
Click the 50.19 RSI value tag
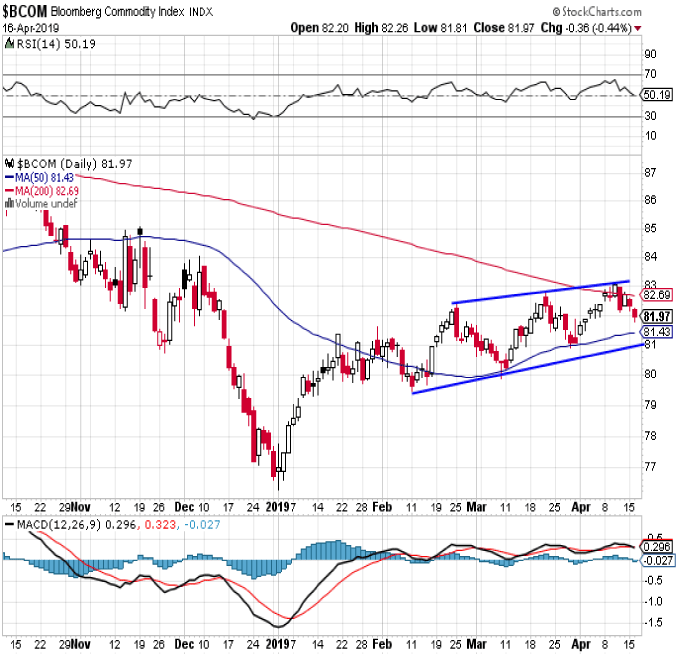[x=653, y=94]
